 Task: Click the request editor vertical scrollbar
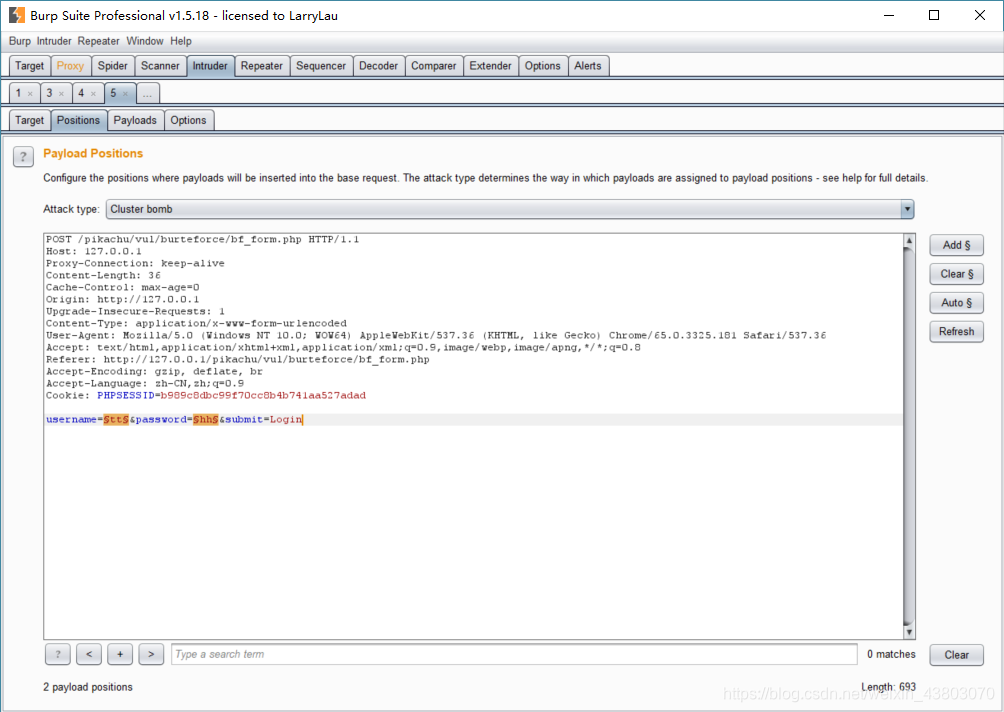click(909, 436)
